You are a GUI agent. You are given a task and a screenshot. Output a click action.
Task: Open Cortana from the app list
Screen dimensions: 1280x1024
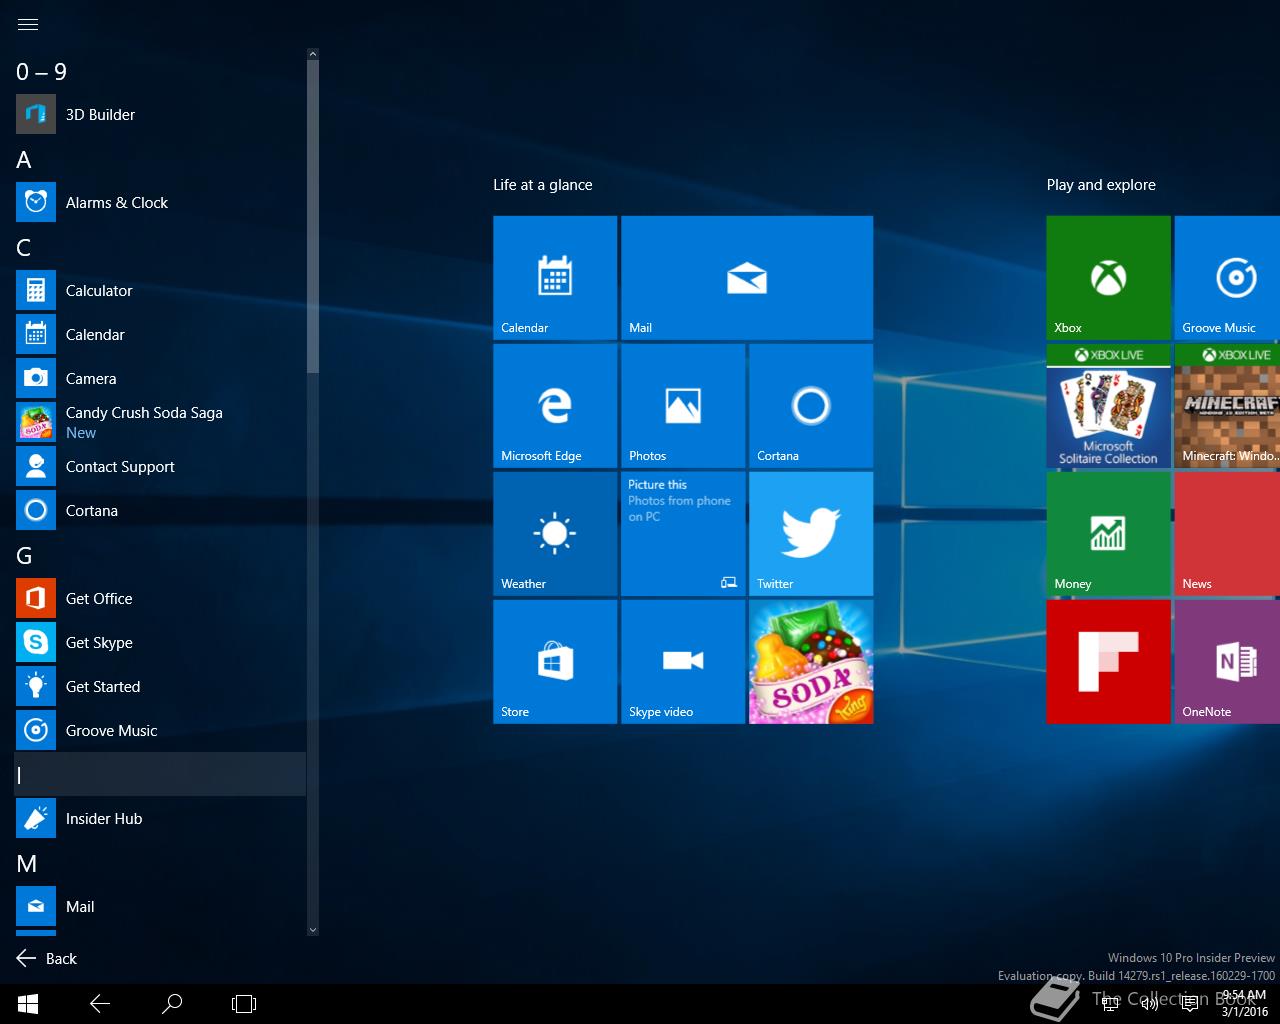(x=160, y=510)
